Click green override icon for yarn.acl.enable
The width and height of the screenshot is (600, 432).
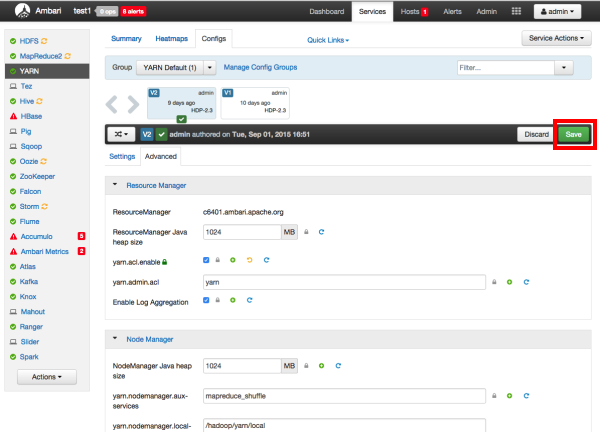point(233,260)
